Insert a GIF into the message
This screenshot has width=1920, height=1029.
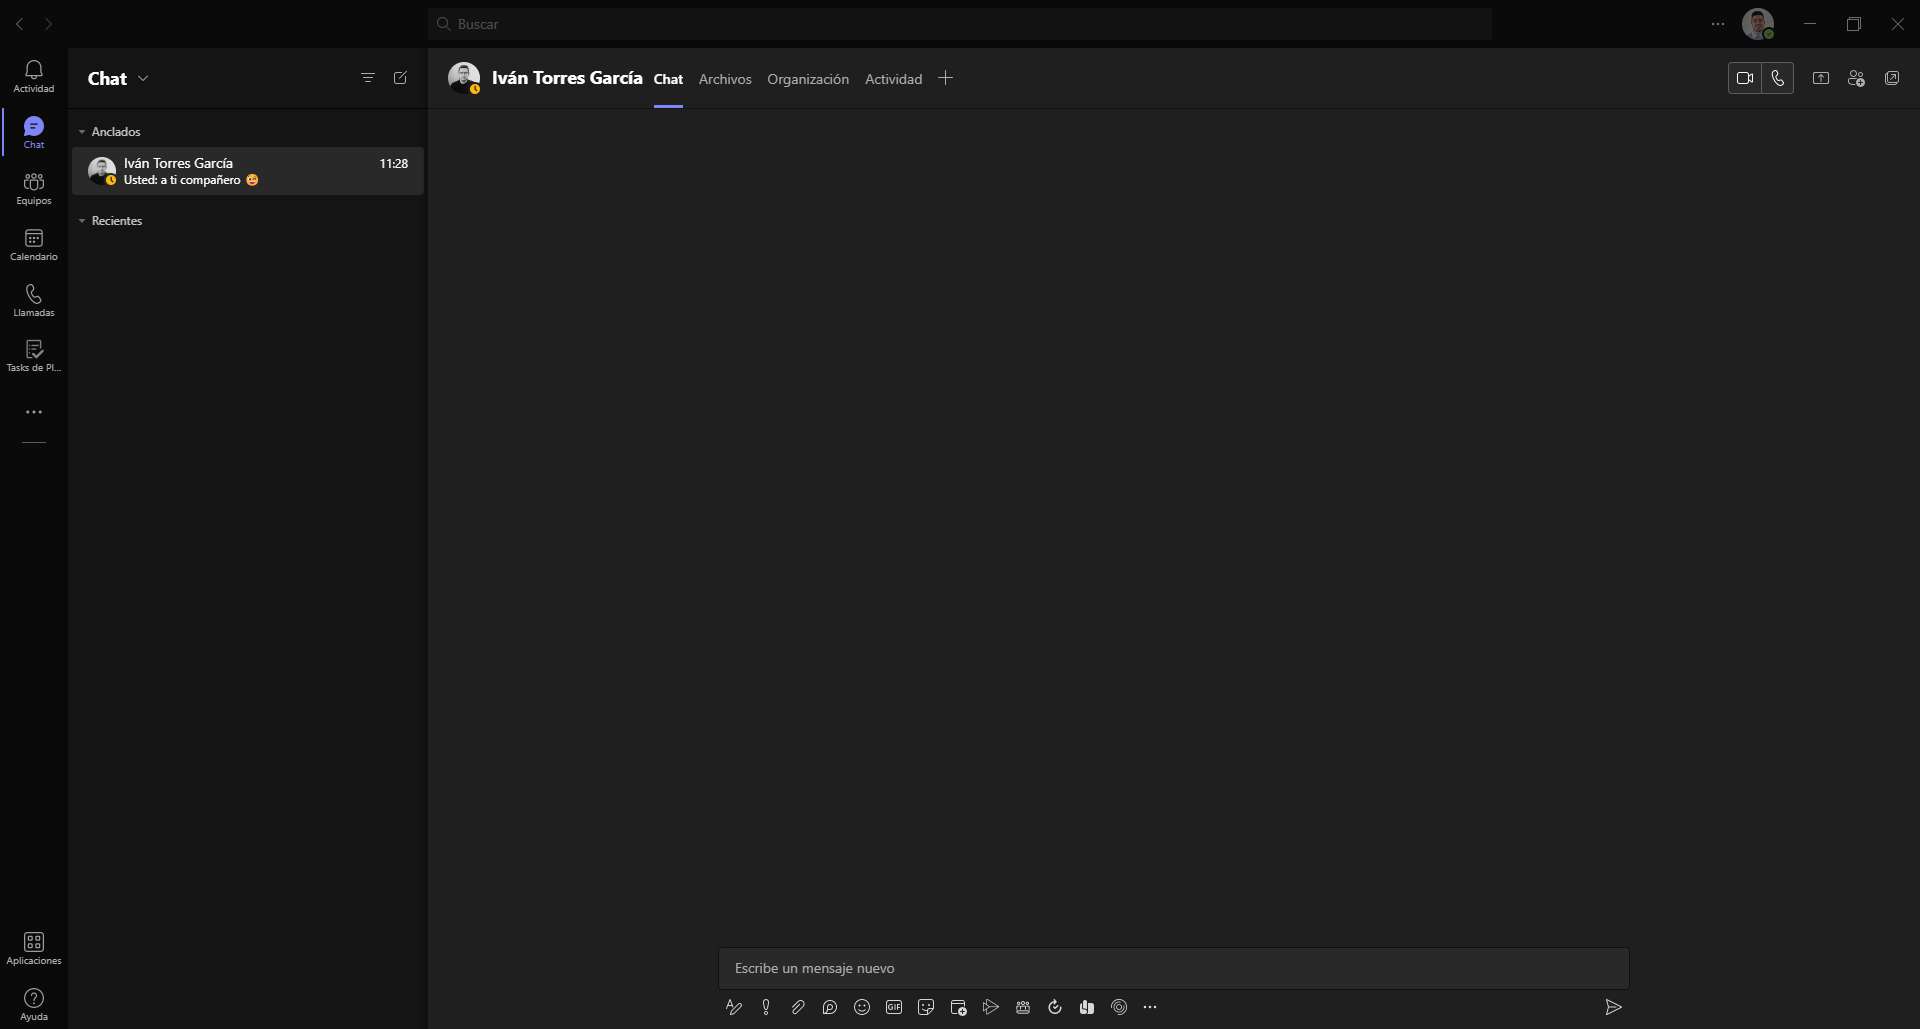coord(894,1007)
